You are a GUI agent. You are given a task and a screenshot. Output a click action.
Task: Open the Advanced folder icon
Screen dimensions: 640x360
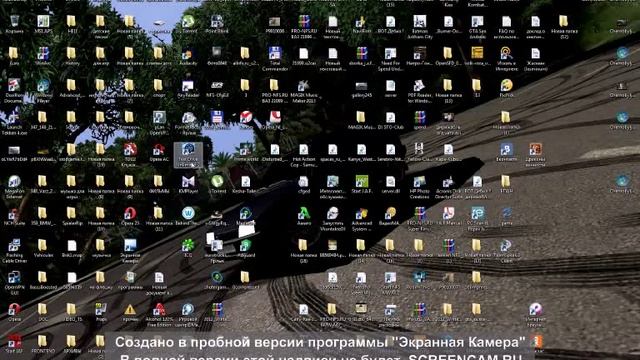click(x=72, y=88)
